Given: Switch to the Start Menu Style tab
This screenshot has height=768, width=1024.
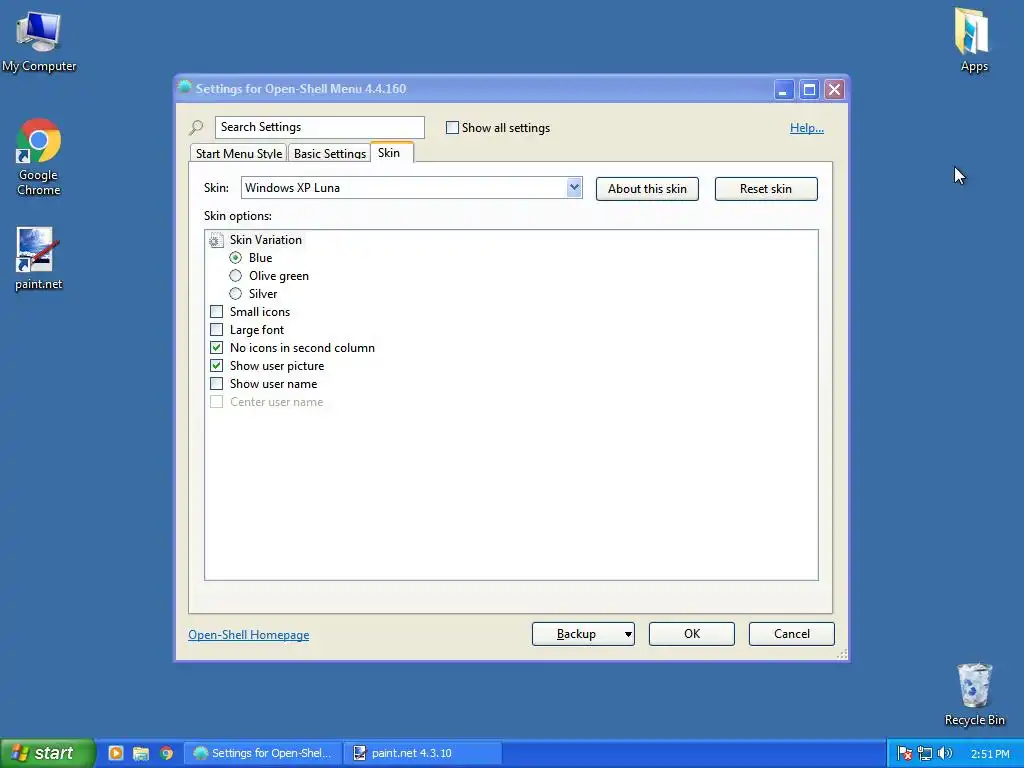Looking at the screenshot, I should click(x=238, y=153).
